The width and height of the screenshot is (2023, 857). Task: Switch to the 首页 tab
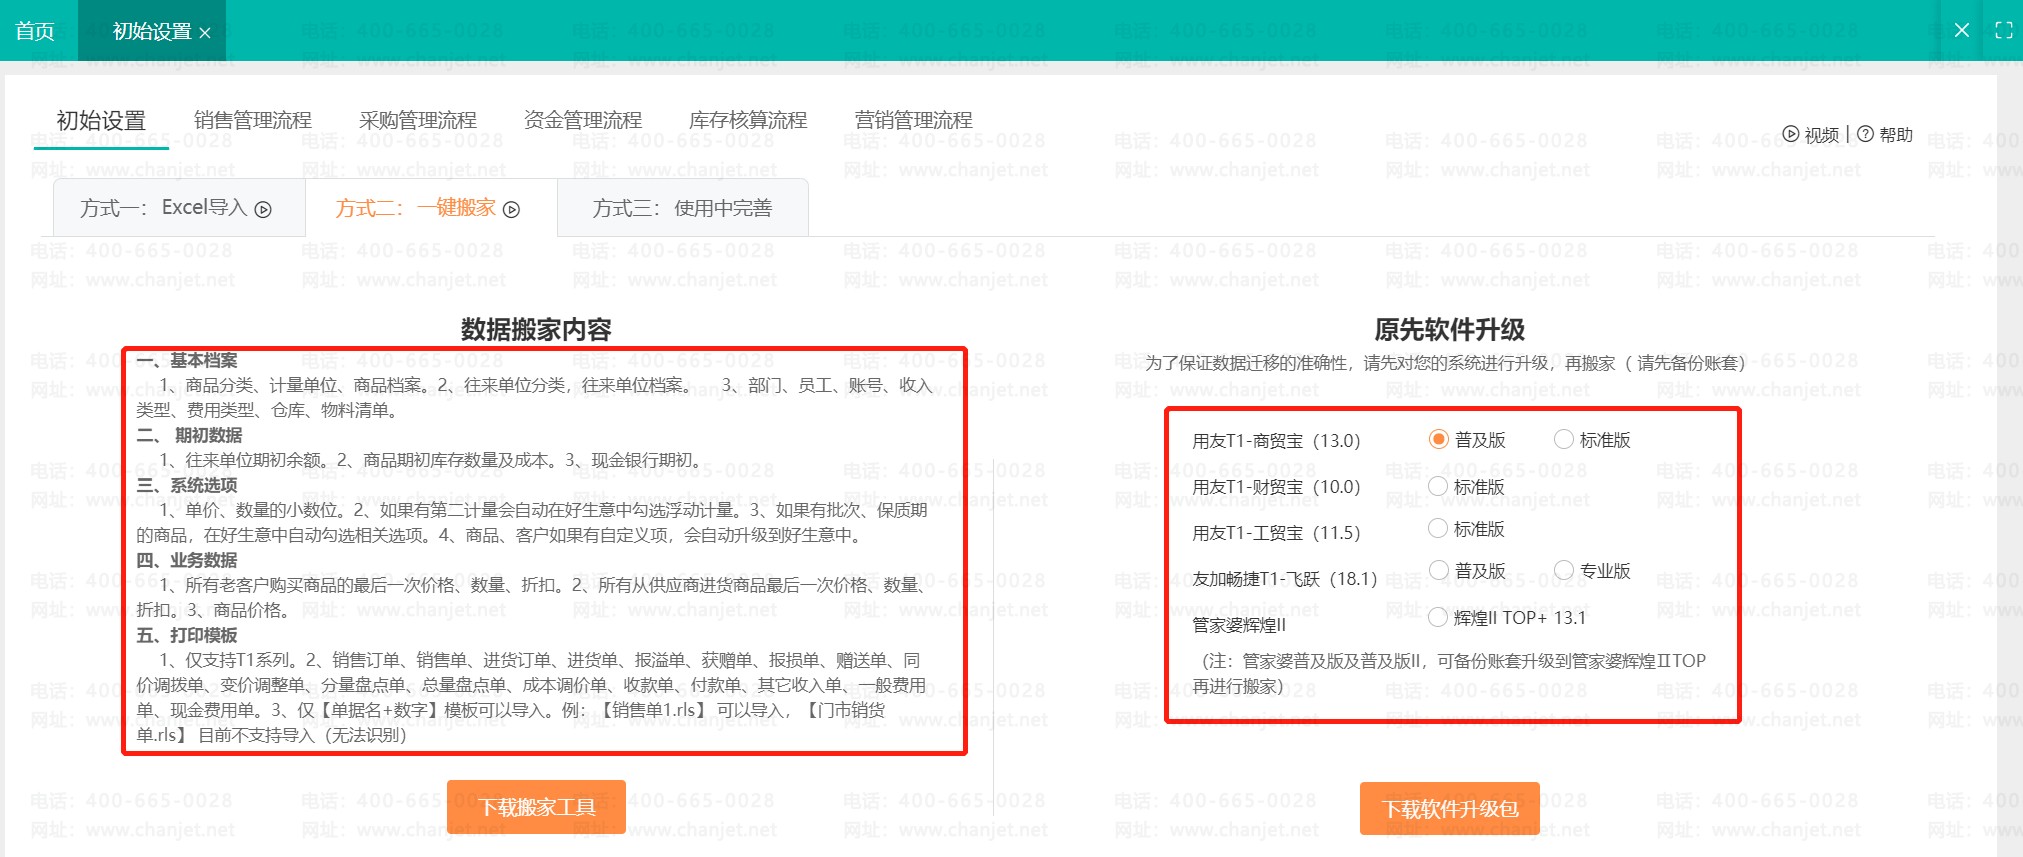tap(35, 31)
